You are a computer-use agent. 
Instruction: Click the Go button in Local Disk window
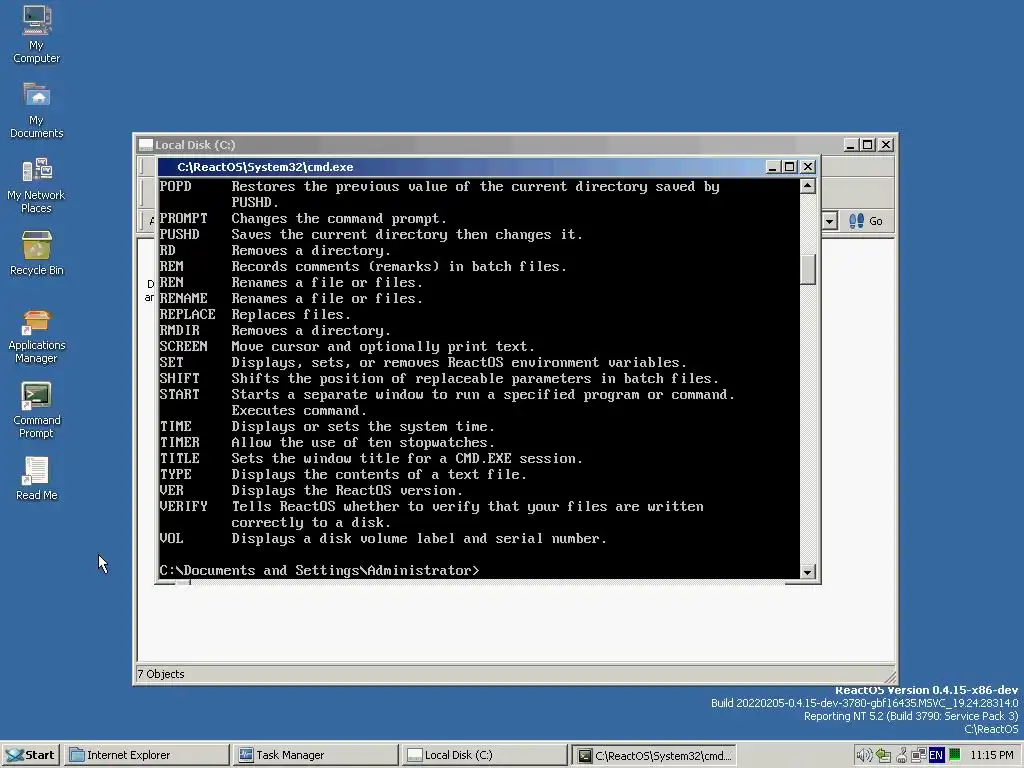coord(866,221)
